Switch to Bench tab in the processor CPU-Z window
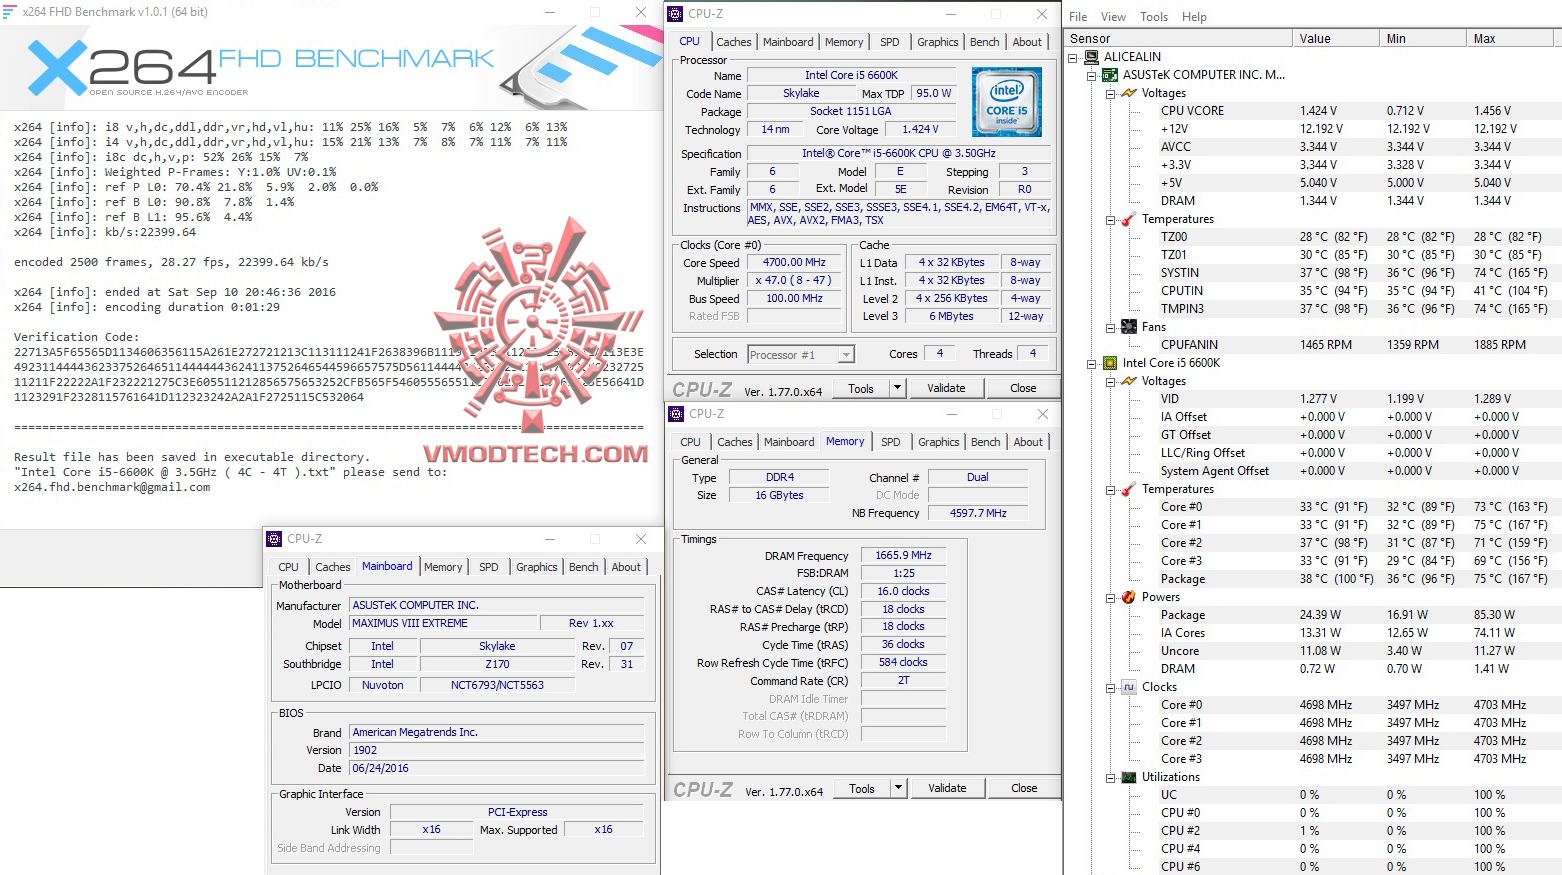The height and width of the screenshot is (875, 1562). tap(985, 42)
